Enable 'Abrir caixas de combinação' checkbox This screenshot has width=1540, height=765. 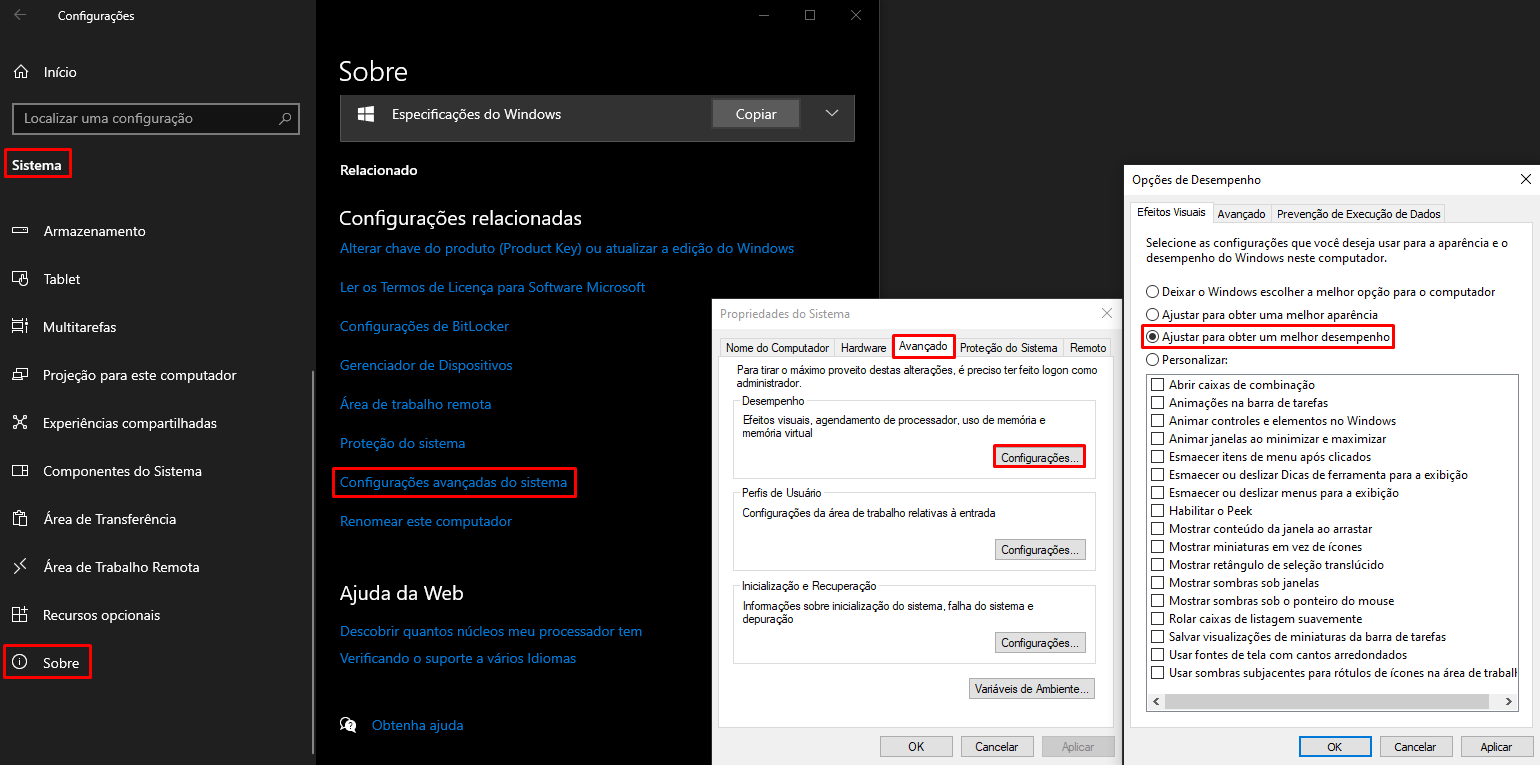(x=1158, y=385)
